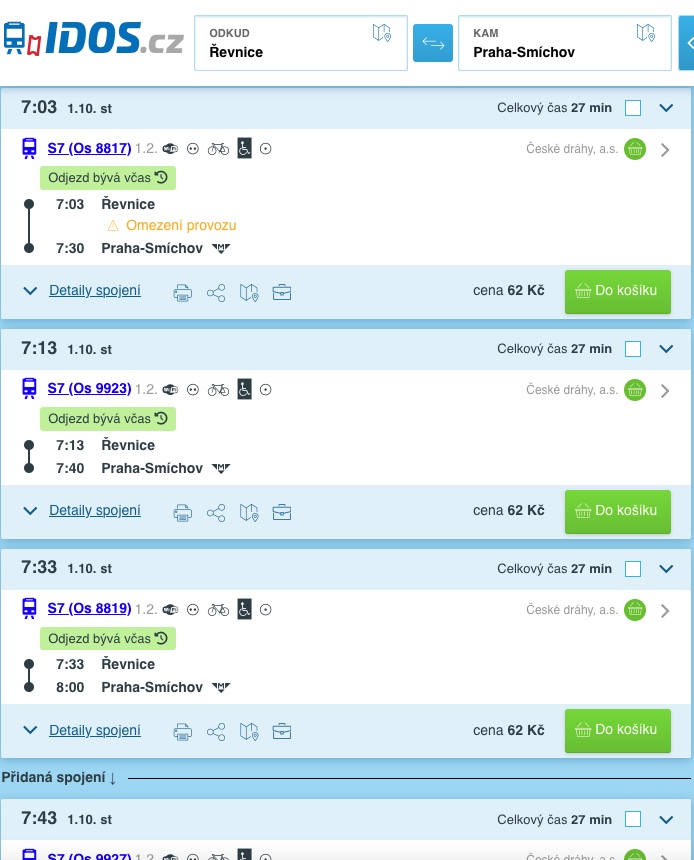
Task: Check the 7:33 connection checkbox
Action: [x=633, y=569]
